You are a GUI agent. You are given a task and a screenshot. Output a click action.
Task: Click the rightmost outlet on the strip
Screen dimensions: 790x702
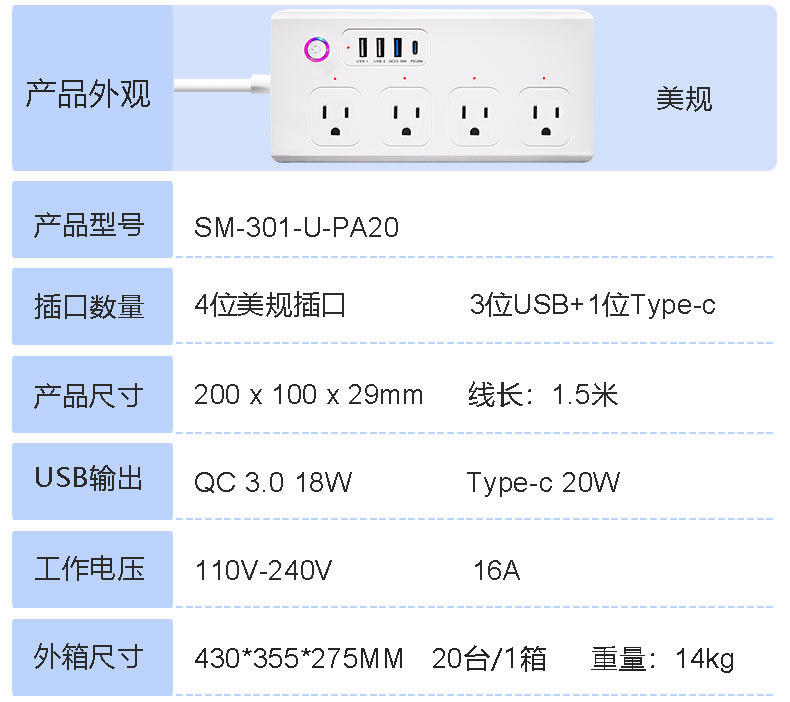point(543,118)
